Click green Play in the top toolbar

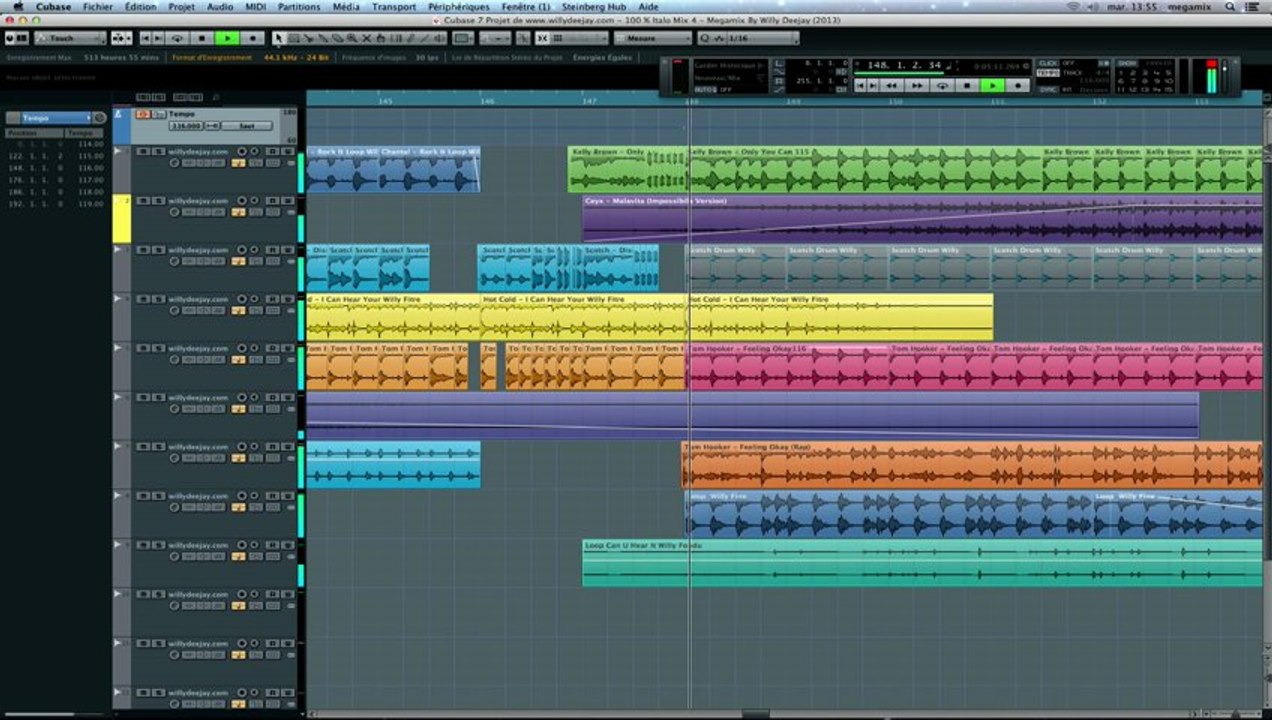(x=227, y=38)
